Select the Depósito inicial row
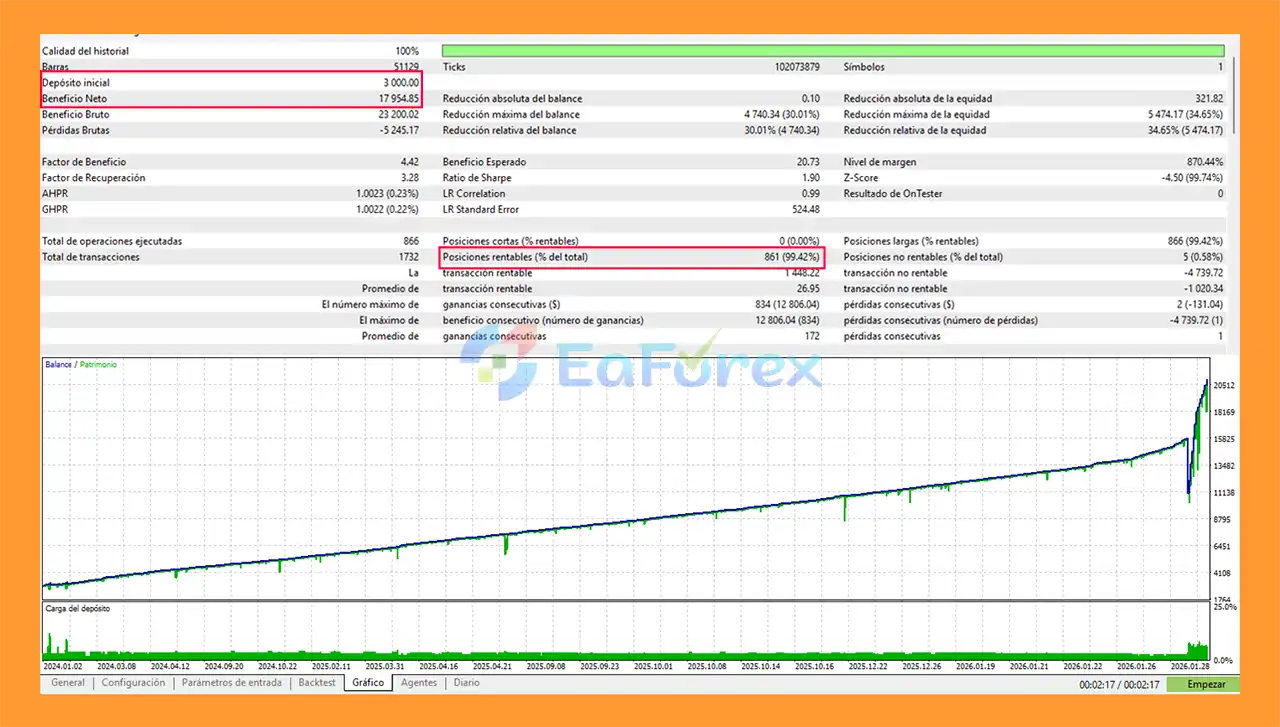Viewport: 1280px width, 727px height. [x=230, y=83]
